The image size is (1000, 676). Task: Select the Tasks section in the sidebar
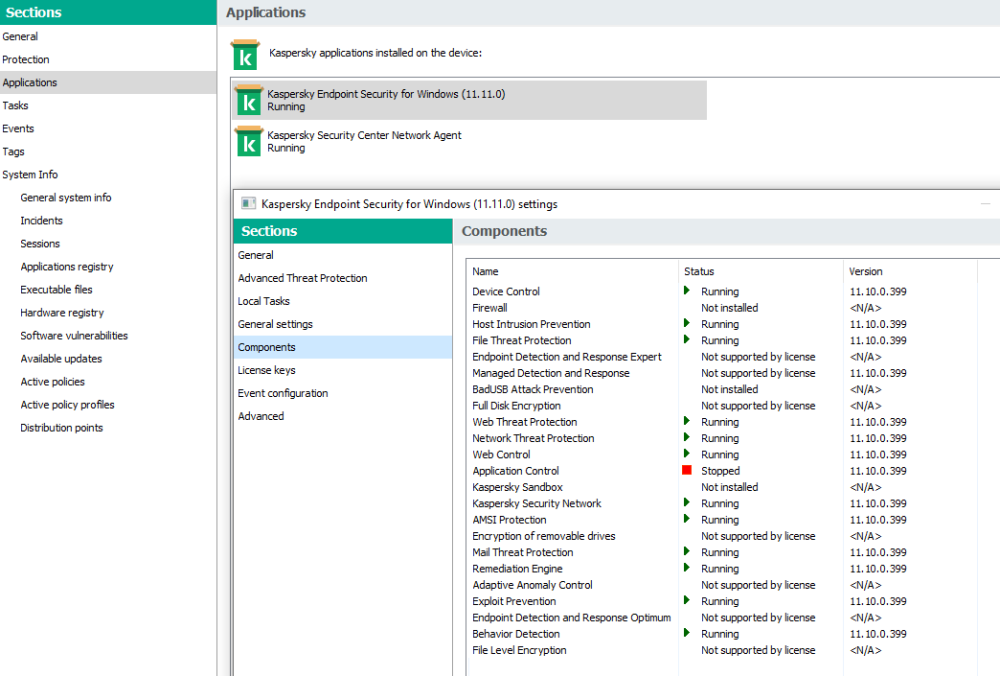point(16,106)
